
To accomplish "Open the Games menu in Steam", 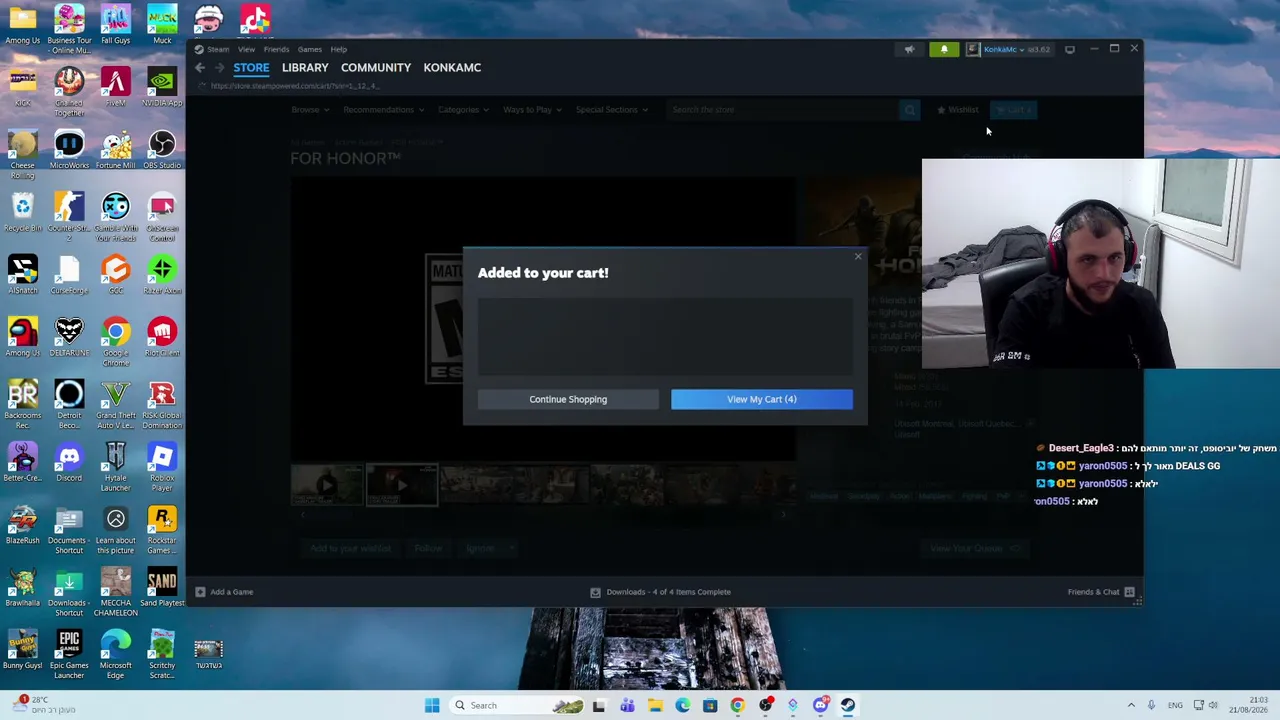I will tap(309, 49).
